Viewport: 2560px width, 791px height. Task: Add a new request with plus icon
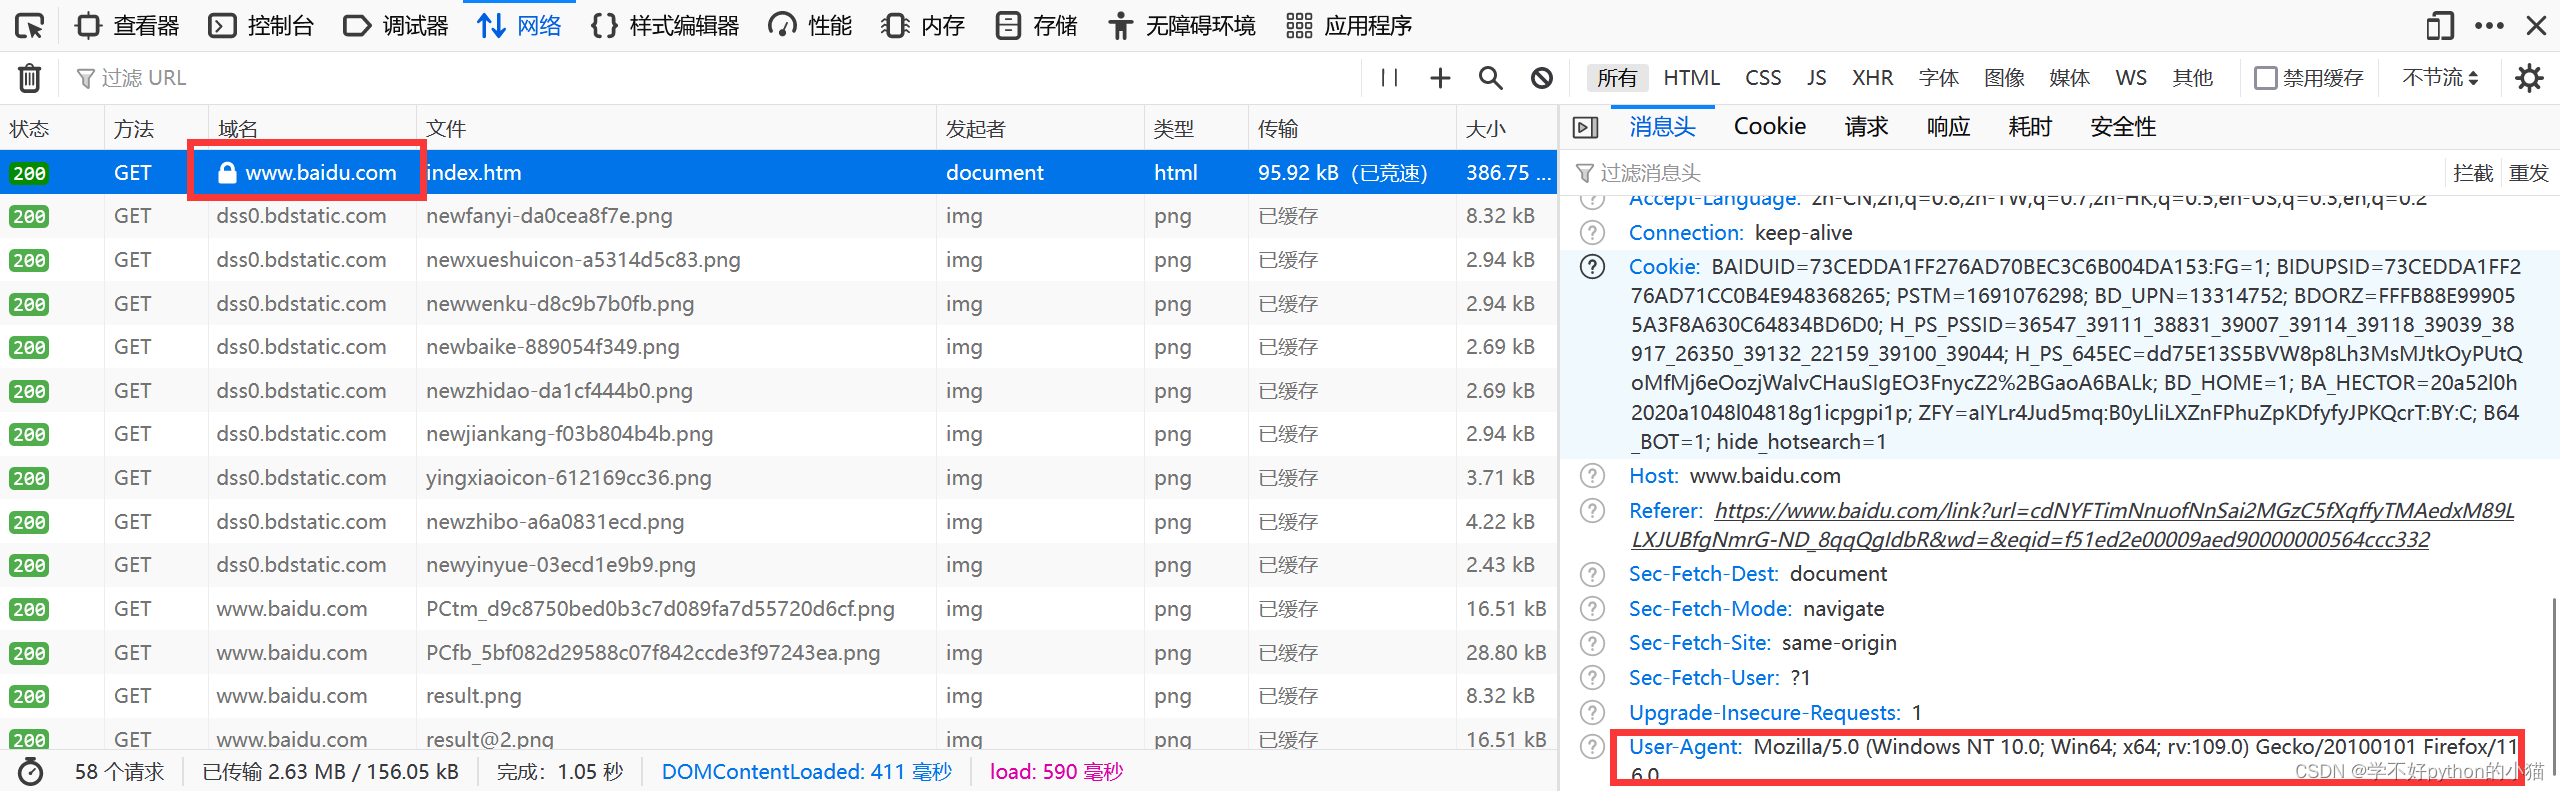1440,78
